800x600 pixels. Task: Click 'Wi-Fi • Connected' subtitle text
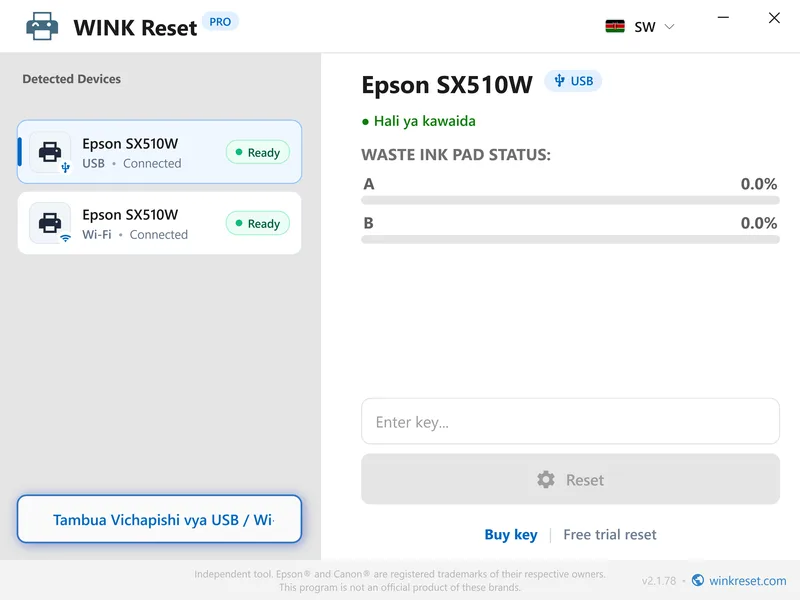[135, 234]
